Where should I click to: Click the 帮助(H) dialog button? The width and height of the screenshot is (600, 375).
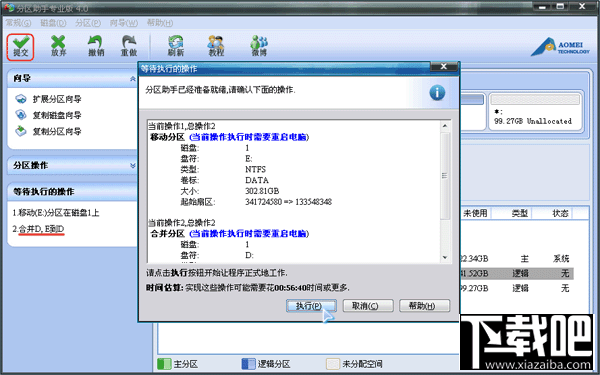tap(424, 306)
